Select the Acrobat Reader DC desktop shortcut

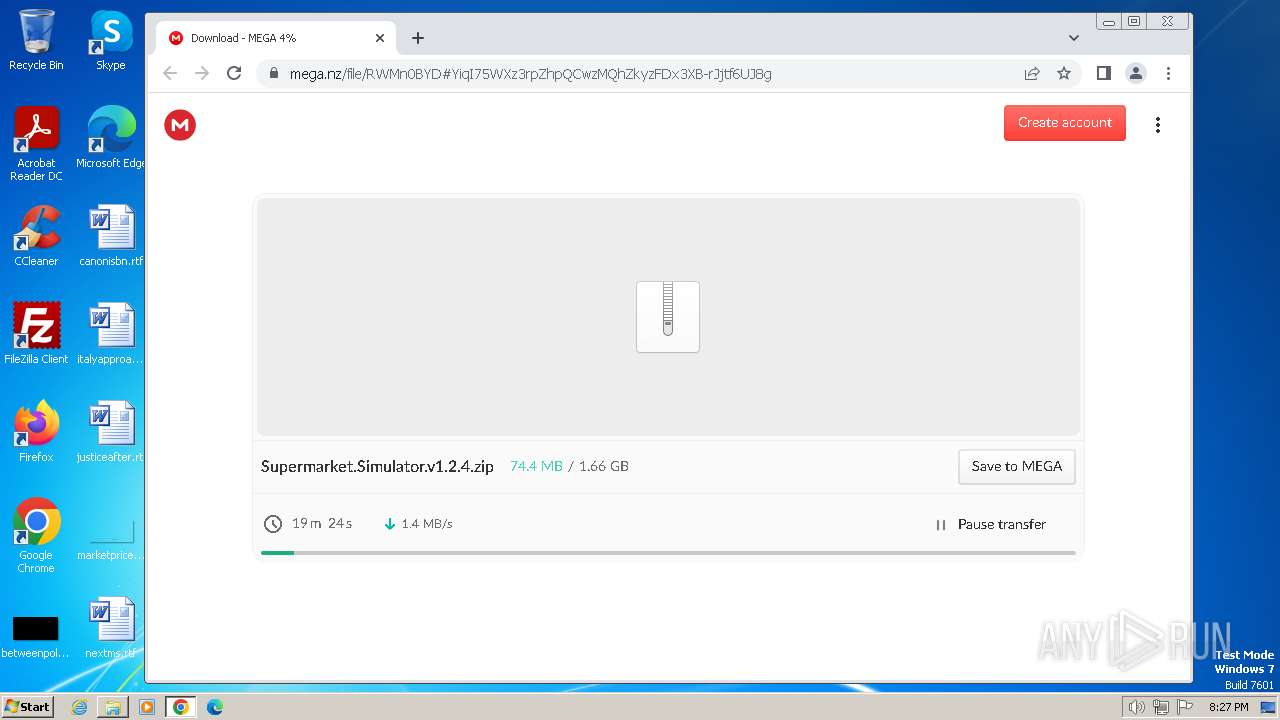[x=36, y=144]
